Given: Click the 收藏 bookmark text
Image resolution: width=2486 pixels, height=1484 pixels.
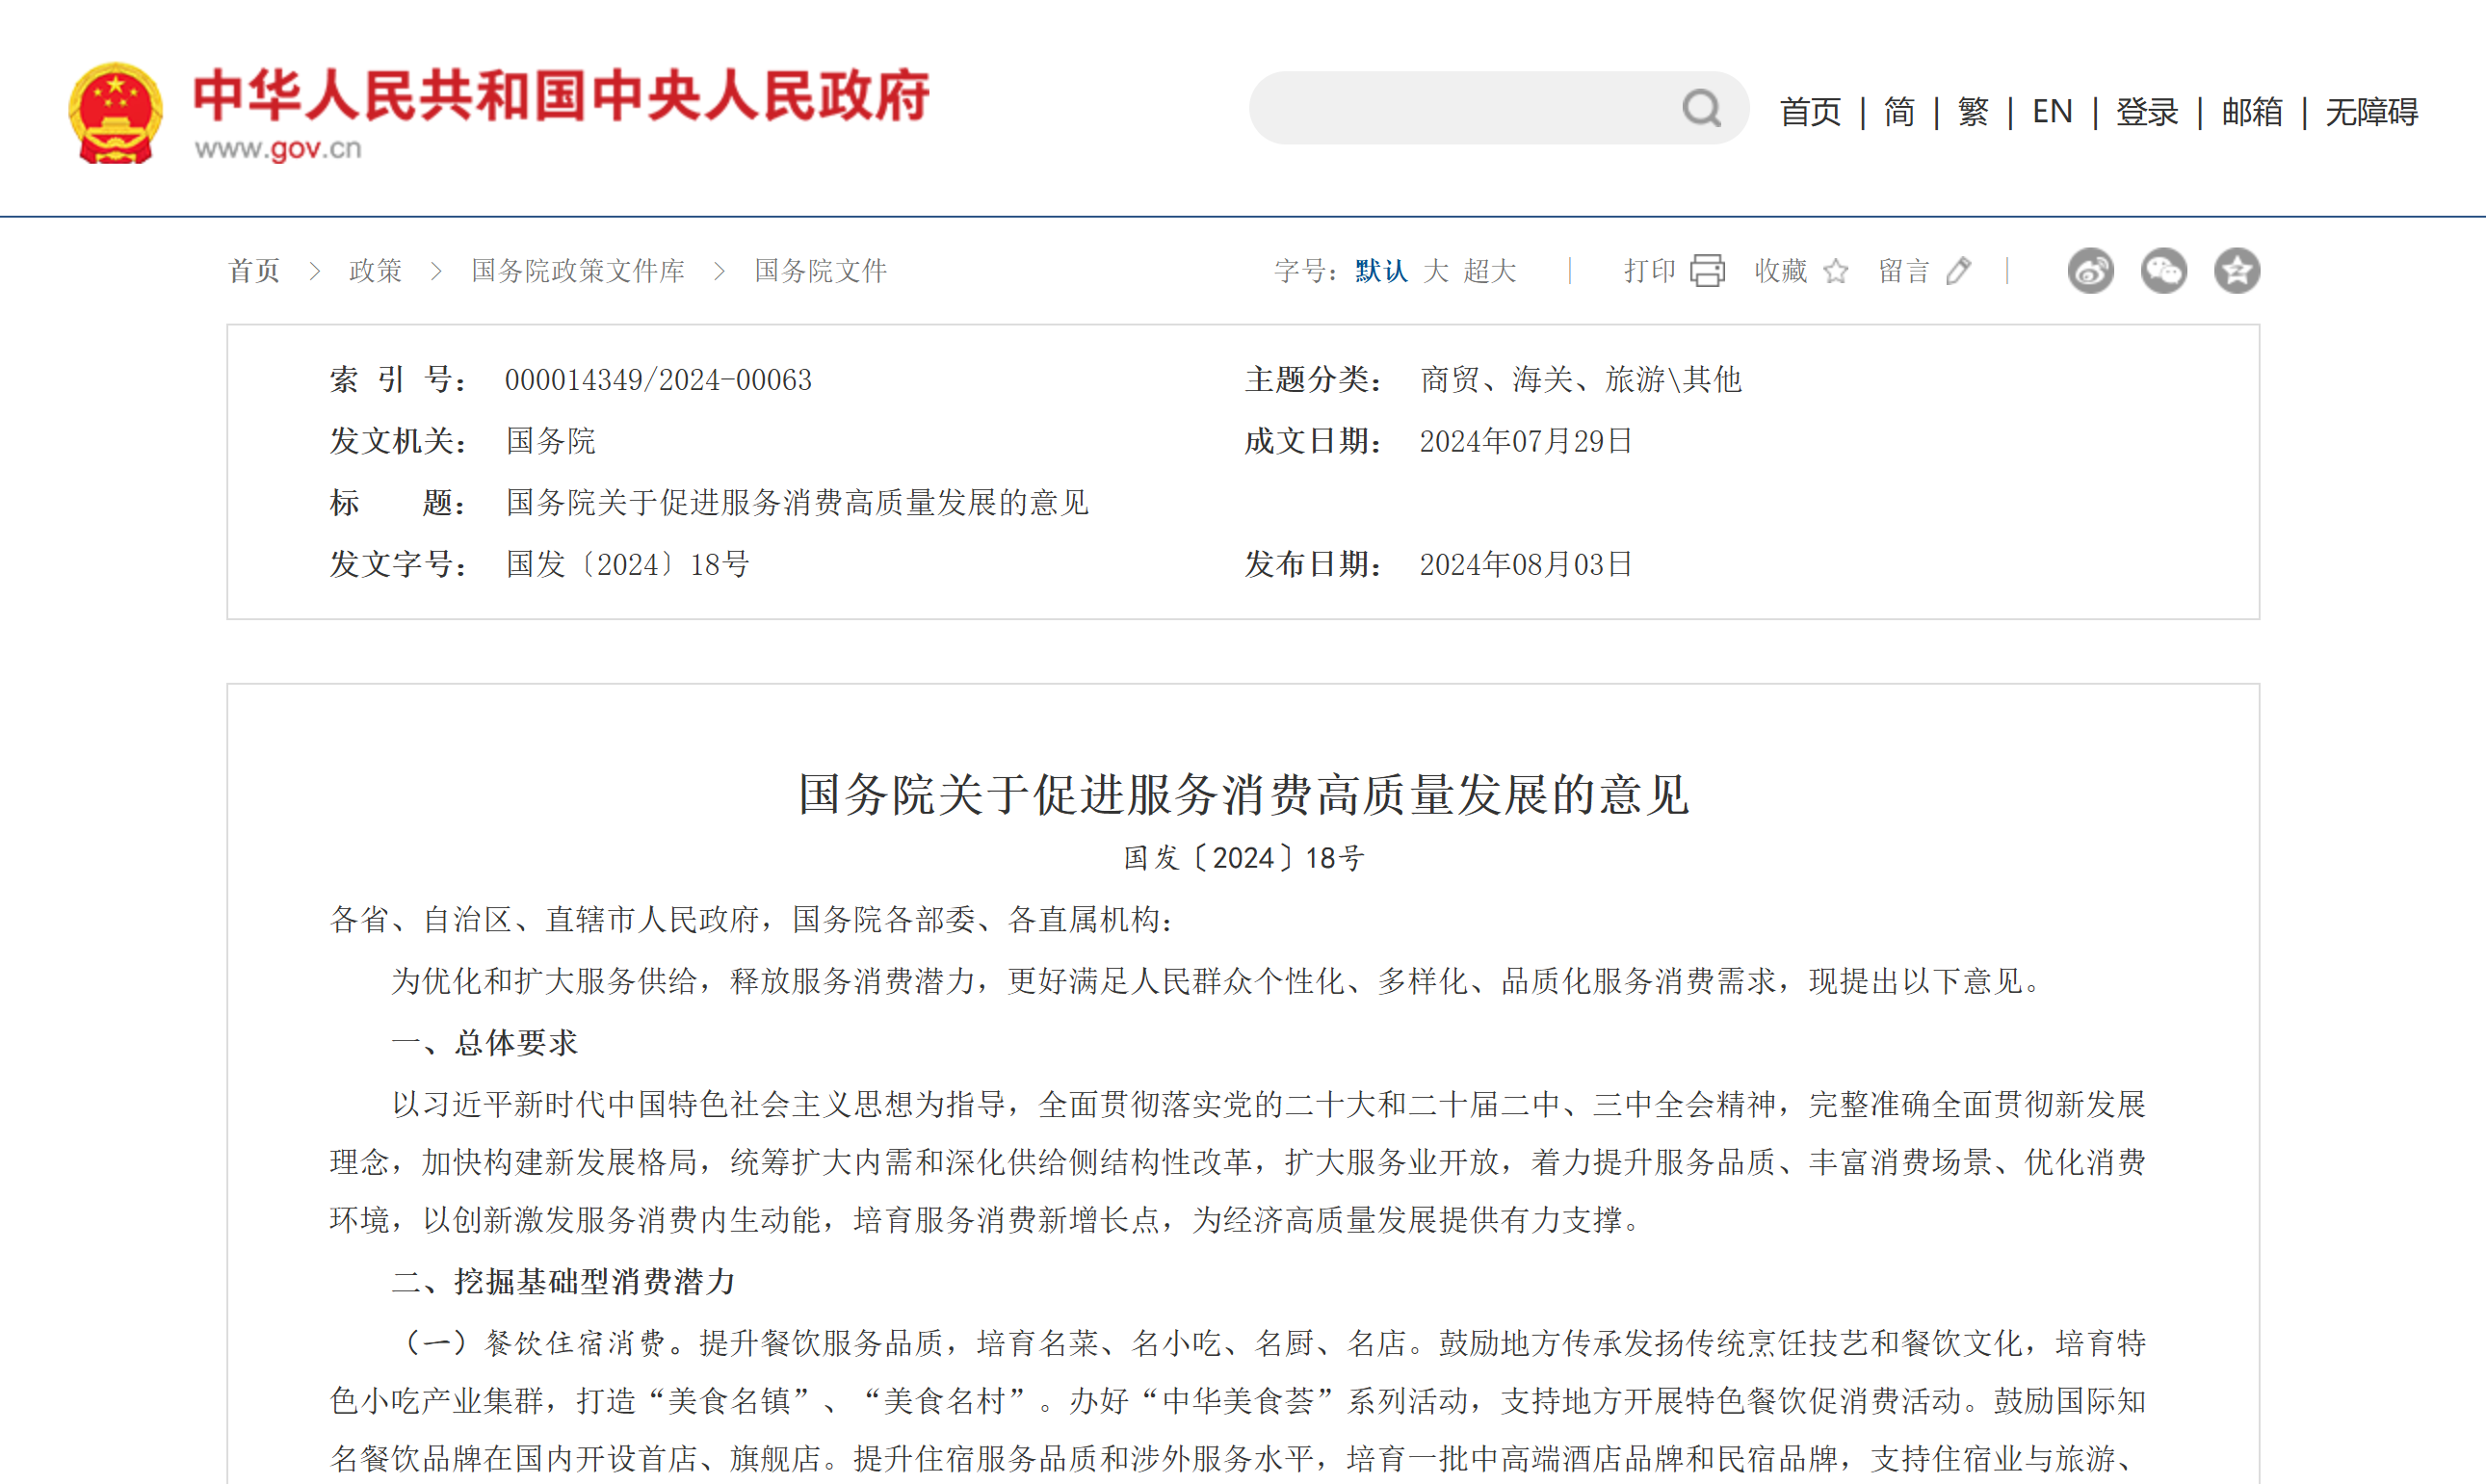Looking at the screenshot, I should coord(1781,271).
